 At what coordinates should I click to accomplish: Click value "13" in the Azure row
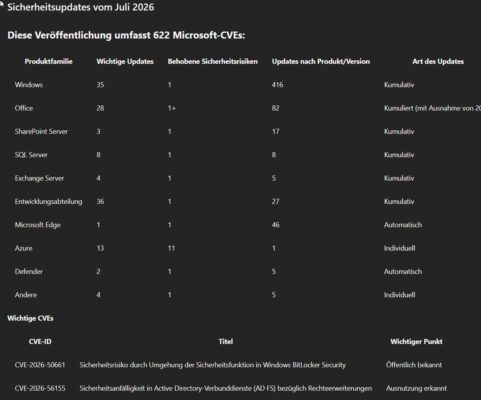(100, 248)
